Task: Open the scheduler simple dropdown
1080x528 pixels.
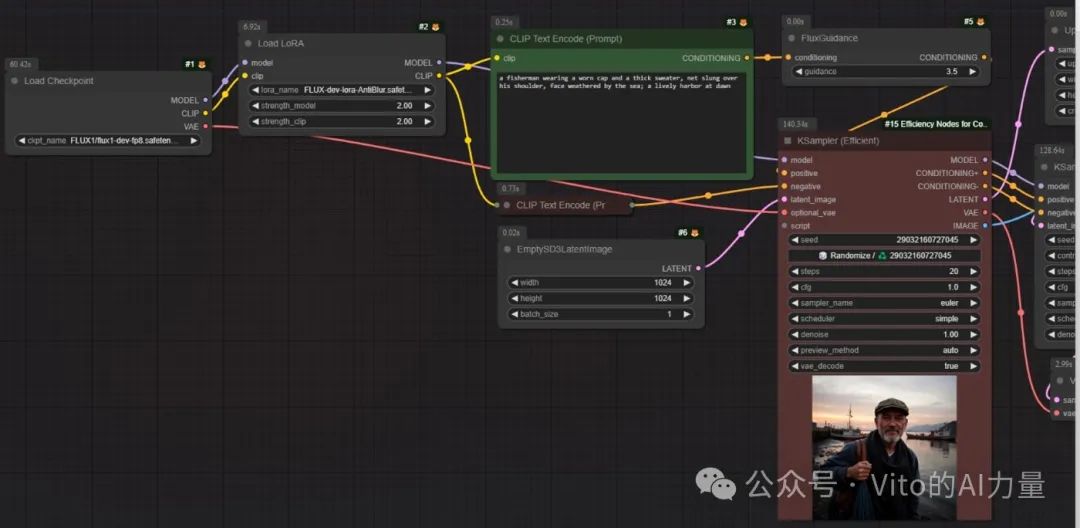Action: (884, 319)
